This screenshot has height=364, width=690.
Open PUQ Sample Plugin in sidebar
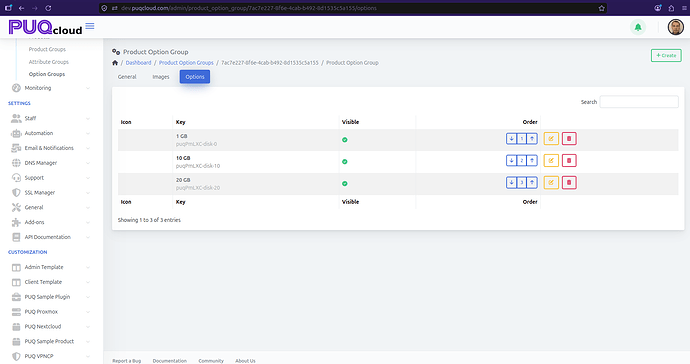[x=47, y=297]
